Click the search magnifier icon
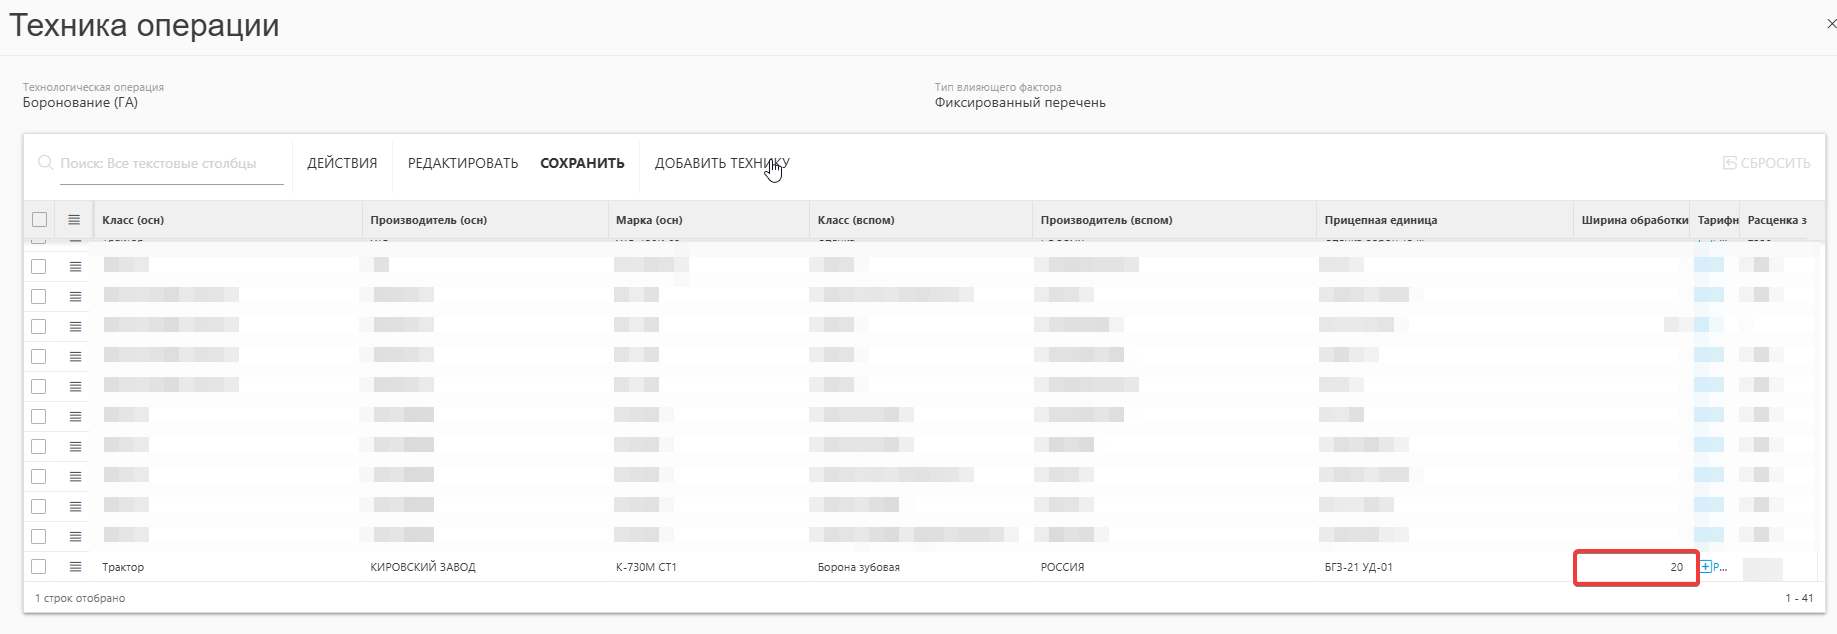This screenshot has width=1837, height=634. pos(45,163)
